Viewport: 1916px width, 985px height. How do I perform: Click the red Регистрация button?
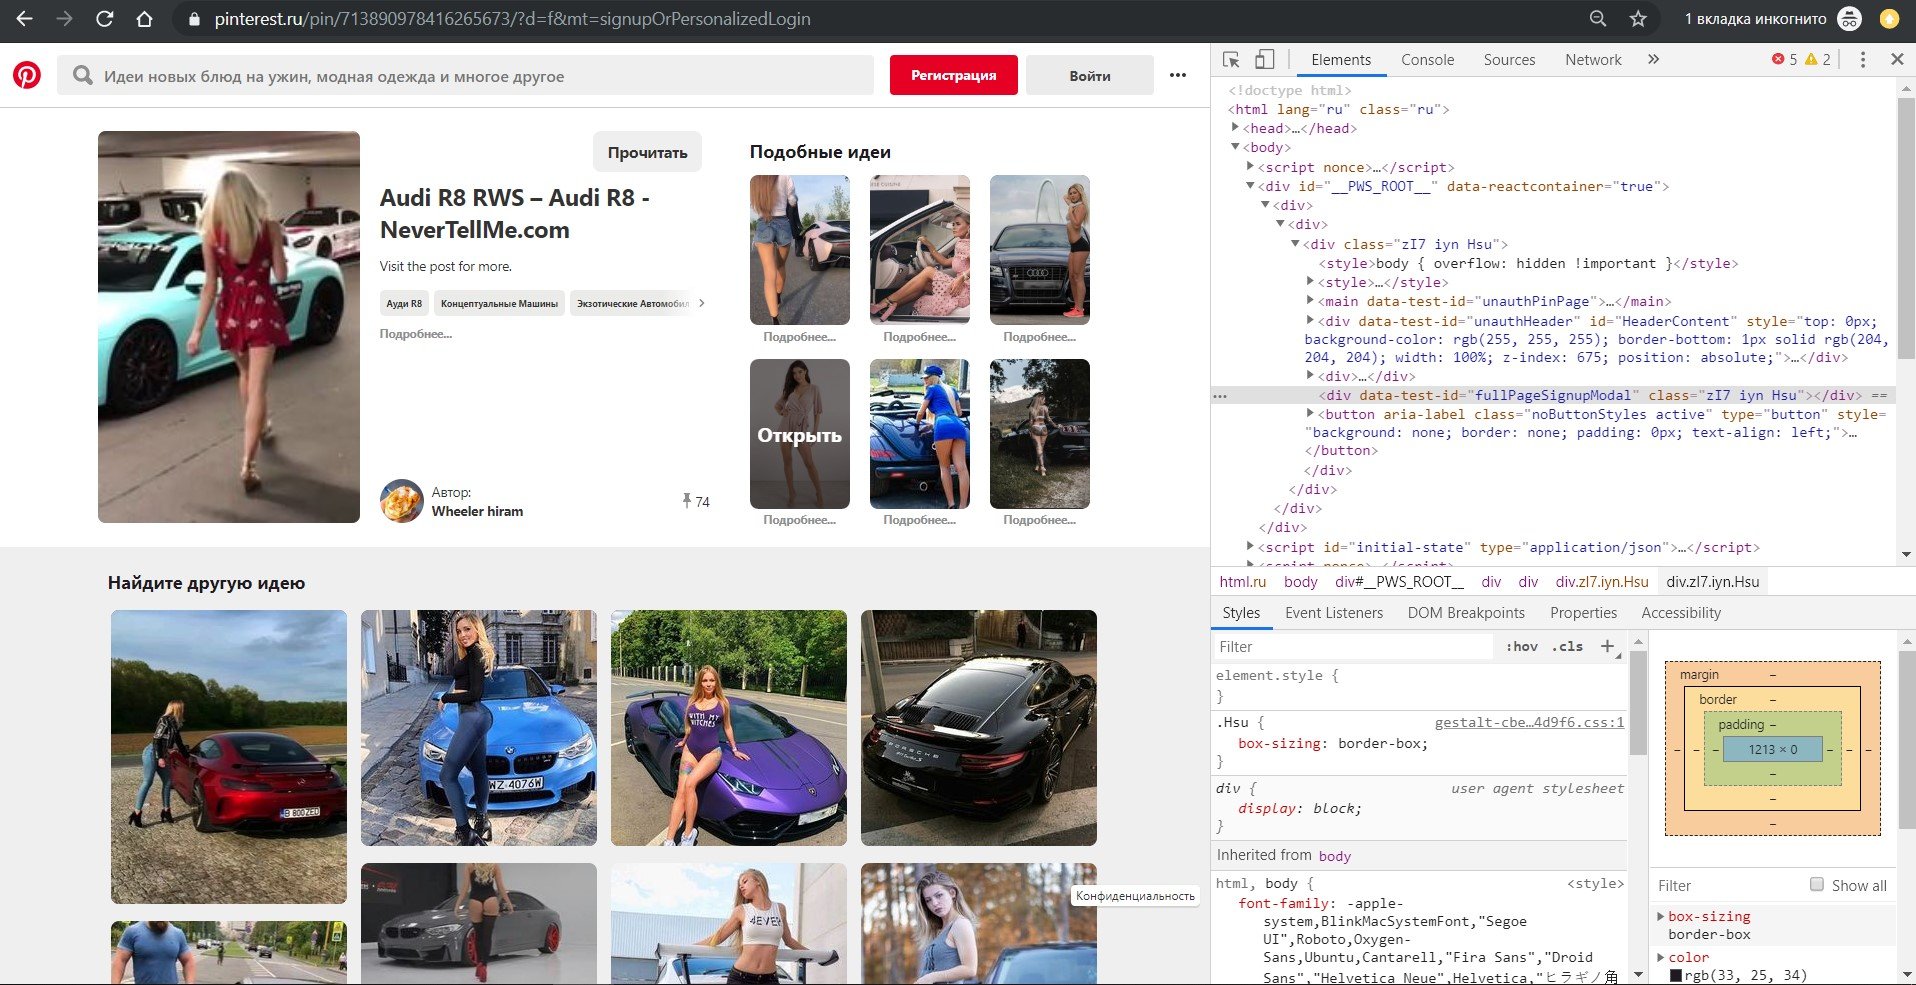pos(954,75)
